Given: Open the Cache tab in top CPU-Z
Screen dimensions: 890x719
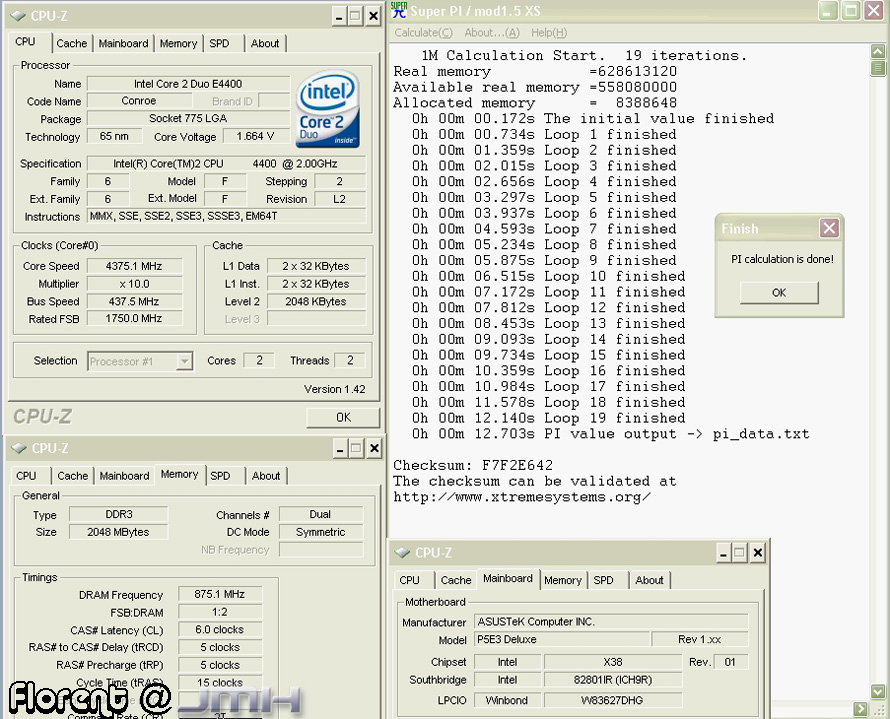Looking at the screenshot, I should (x=72, y=43).
